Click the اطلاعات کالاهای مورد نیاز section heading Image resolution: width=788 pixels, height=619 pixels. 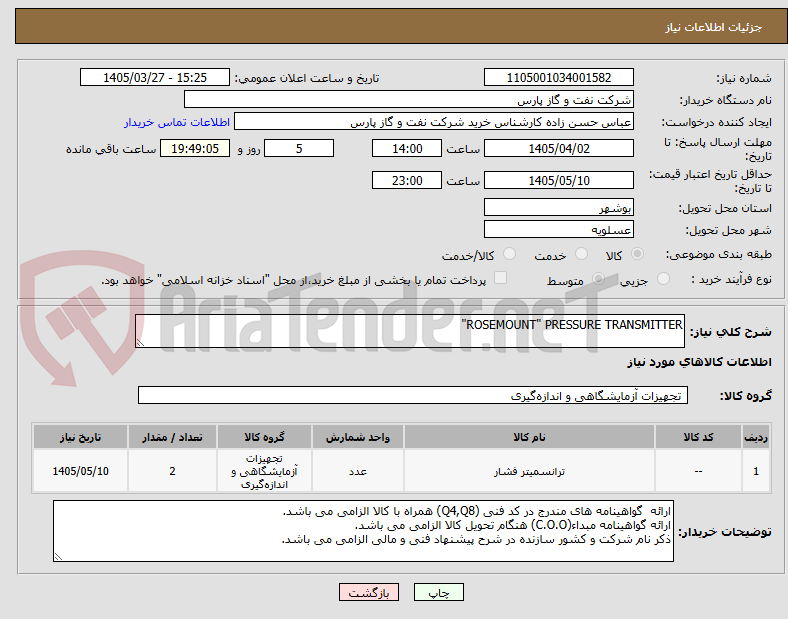(x=699, y=362)
